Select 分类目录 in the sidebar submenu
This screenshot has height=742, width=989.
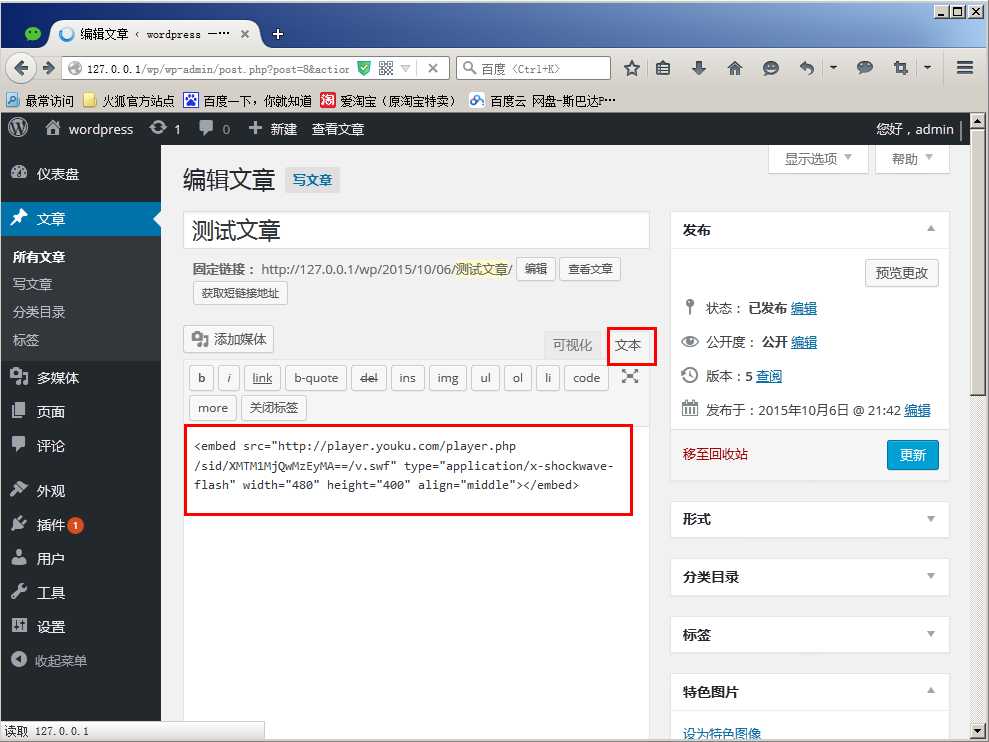click(39, 312)
